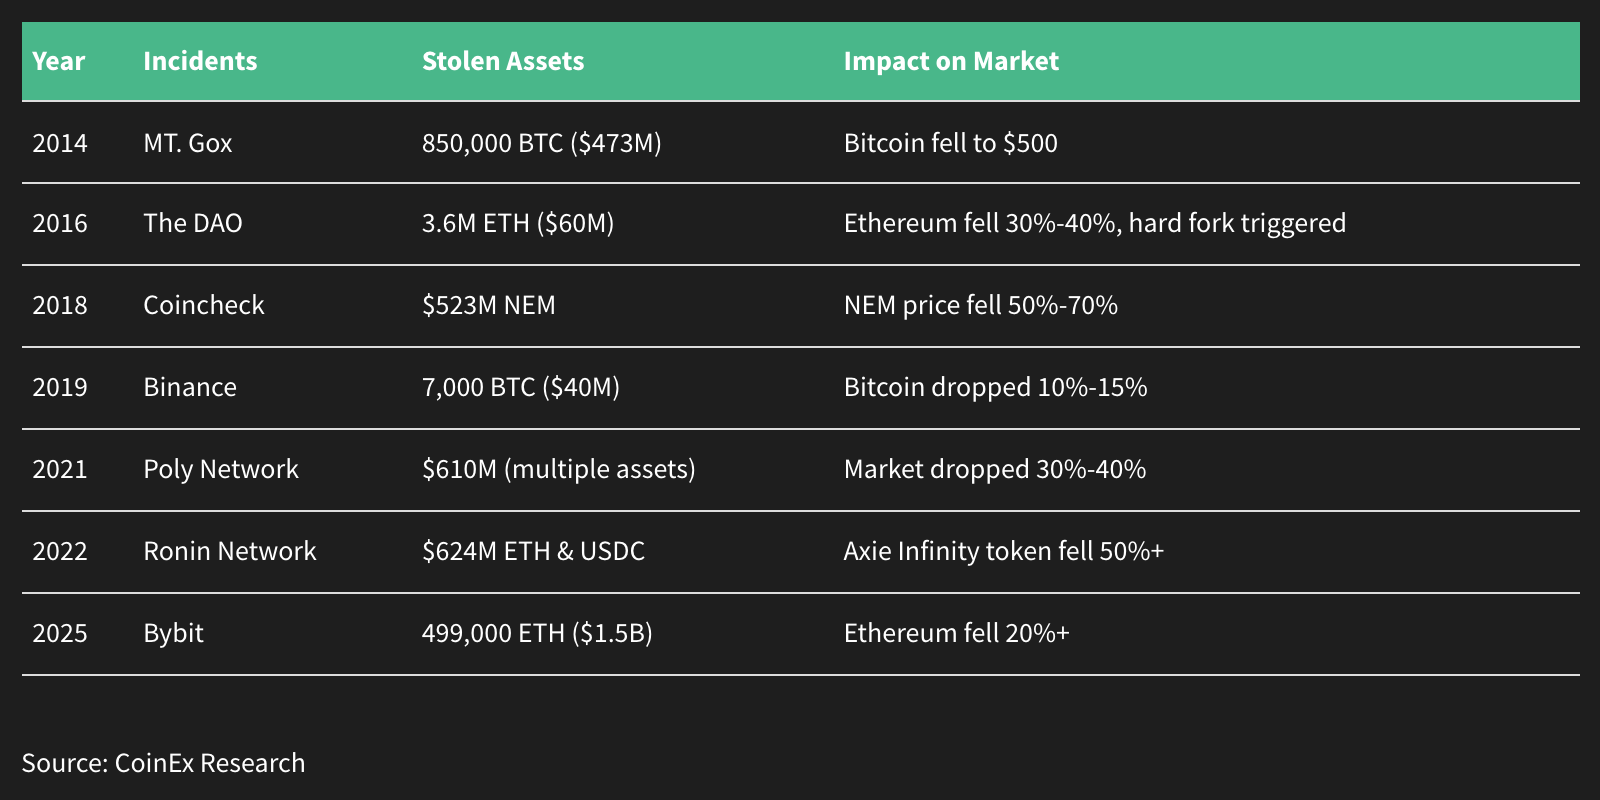
Task: Click the Year column header
Action: (x=58, y=61)
